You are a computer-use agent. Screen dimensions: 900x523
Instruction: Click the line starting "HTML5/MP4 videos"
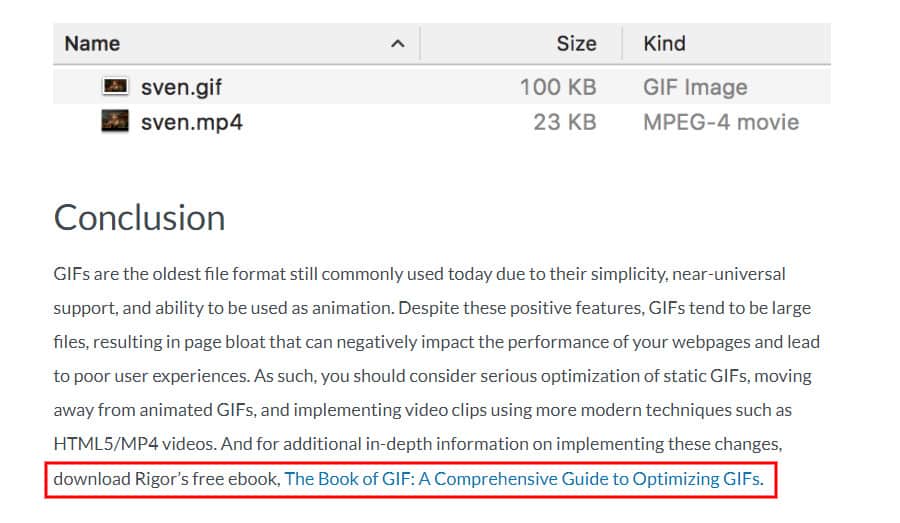(x=418, y=444)
